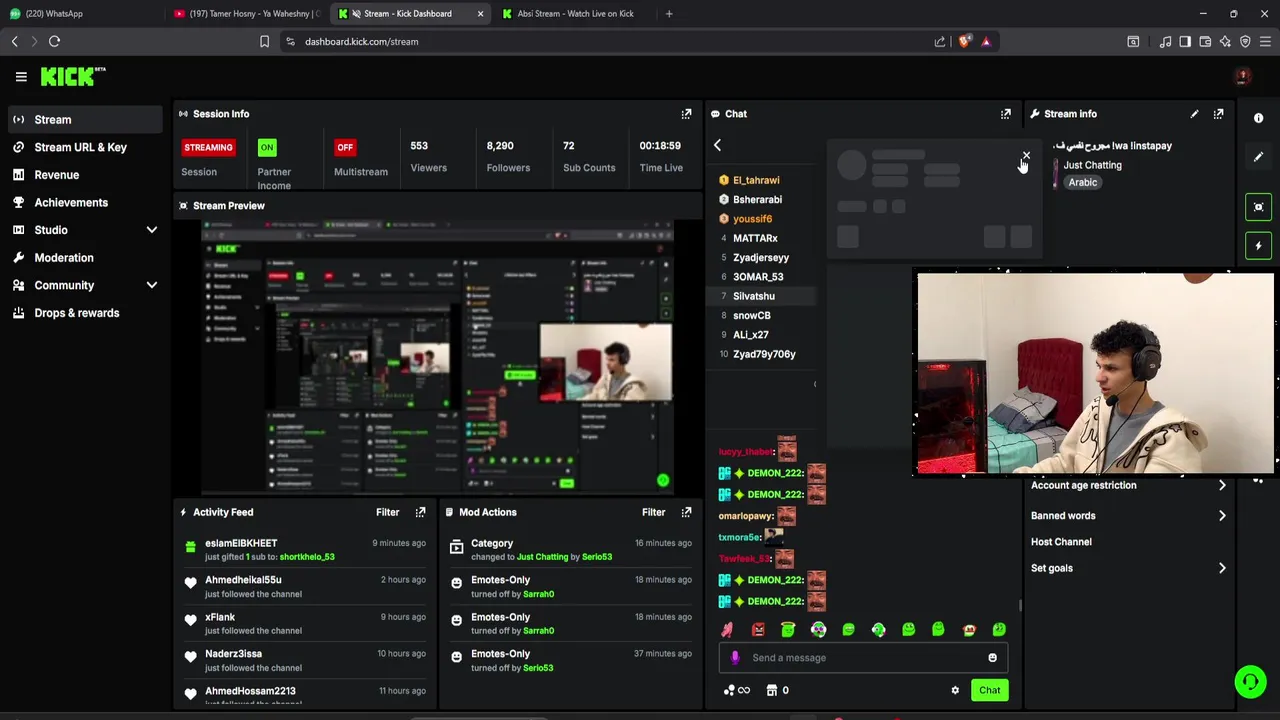Screen dimensions: 1280x720
Task: Pop out the Stream info panel
Action: coord(1218,114)
